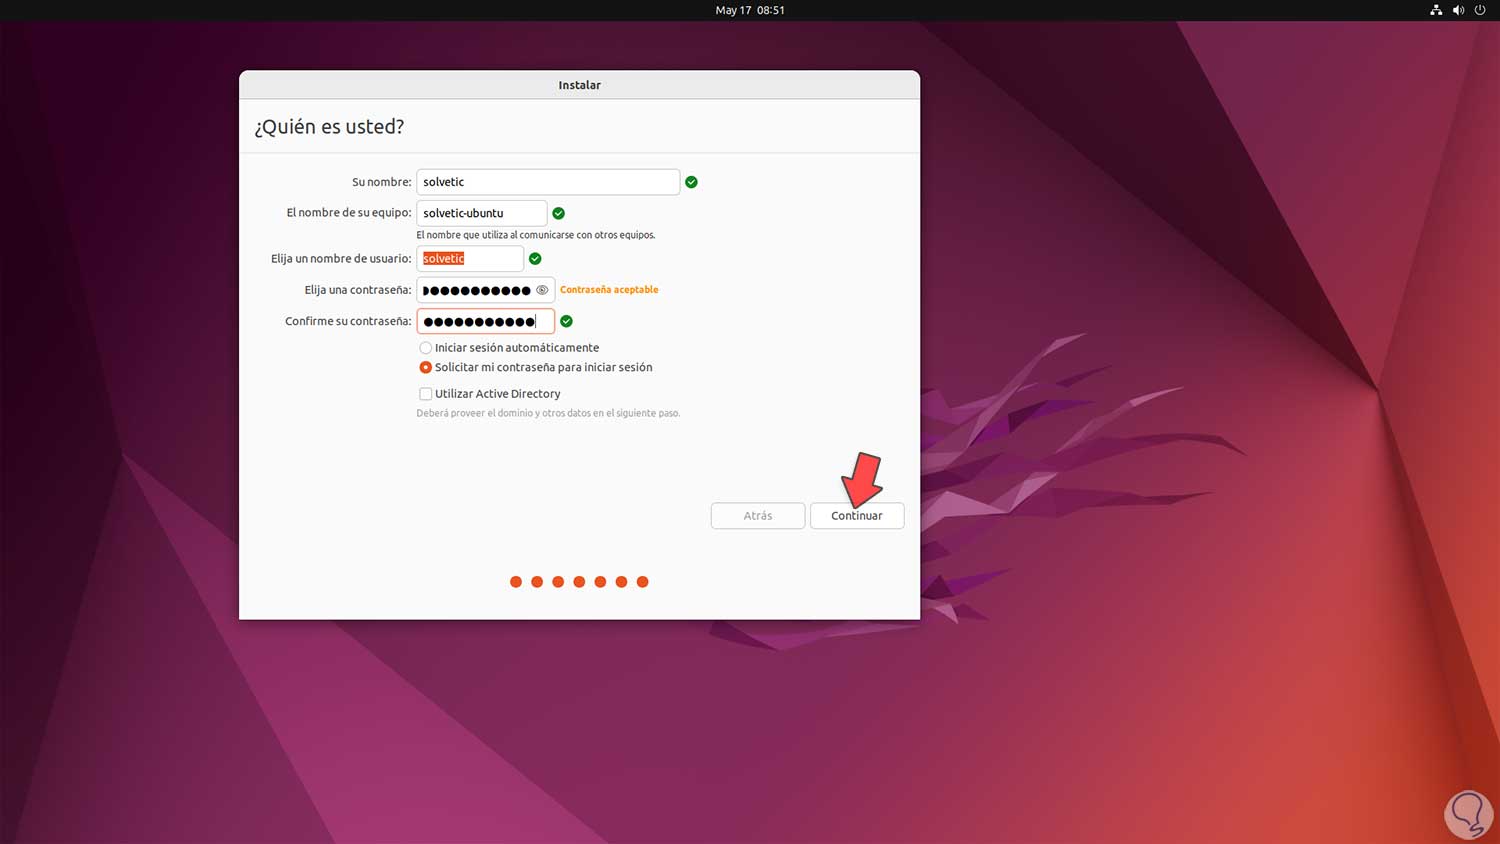The image size is (1500, 844).
Task: Enable the Utilizar Active Directory checkbox
Action: point(426,394)
